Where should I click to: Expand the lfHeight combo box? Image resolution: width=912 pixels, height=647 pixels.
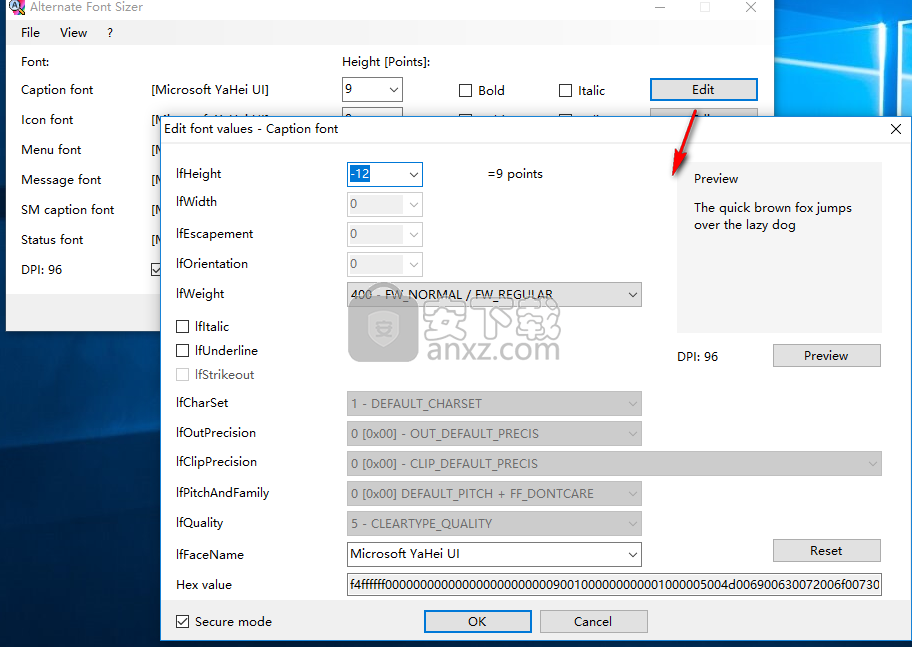(x=414, y=175)
